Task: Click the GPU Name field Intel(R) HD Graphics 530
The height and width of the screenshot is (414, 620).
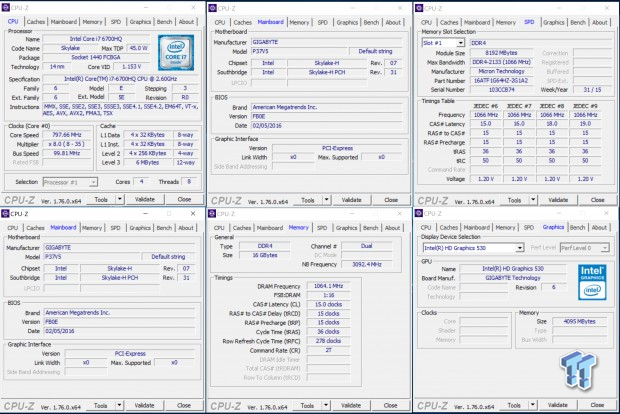Action: coord(512,268)
